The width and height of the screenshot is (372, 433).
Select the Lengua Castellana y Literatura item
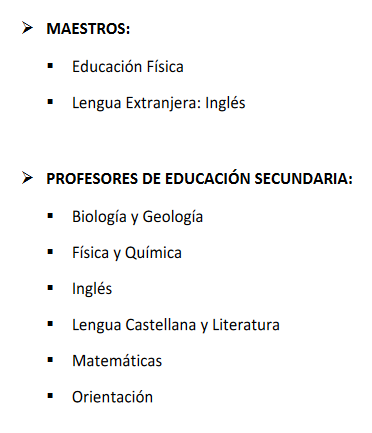pyautogui.click(x=176, y=325)
